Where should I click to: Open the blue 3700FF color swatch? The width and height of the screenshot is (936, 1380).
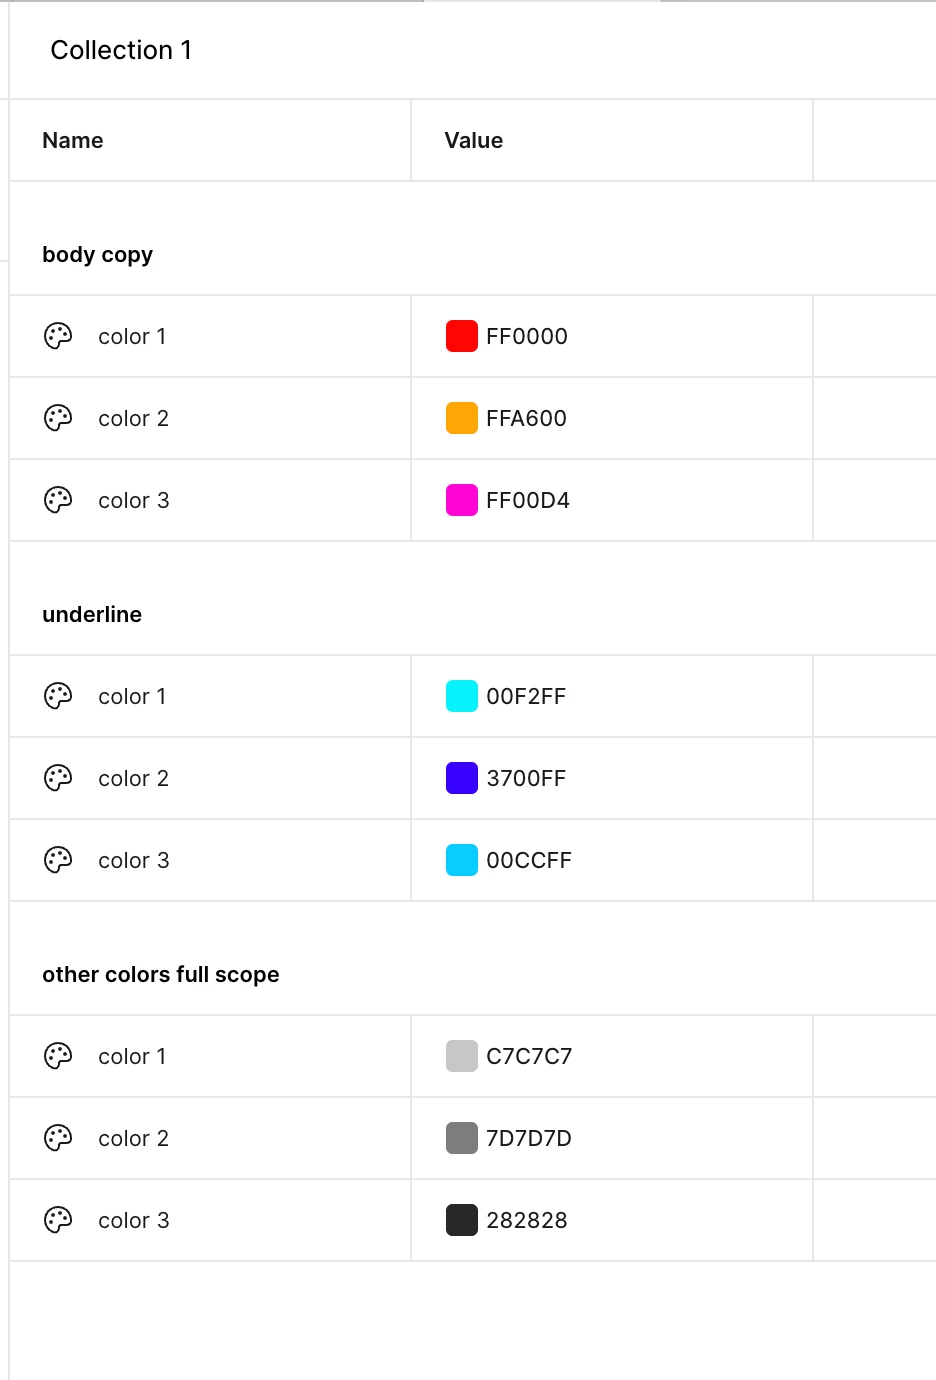point(461,778)
